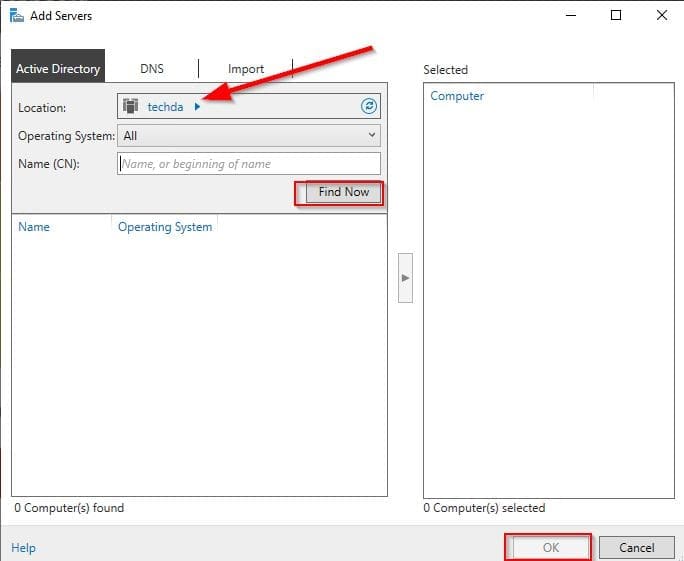This screenshot has height=561, width=684.
Task: Click the right arrow to add computers
Action: (405, 277)
